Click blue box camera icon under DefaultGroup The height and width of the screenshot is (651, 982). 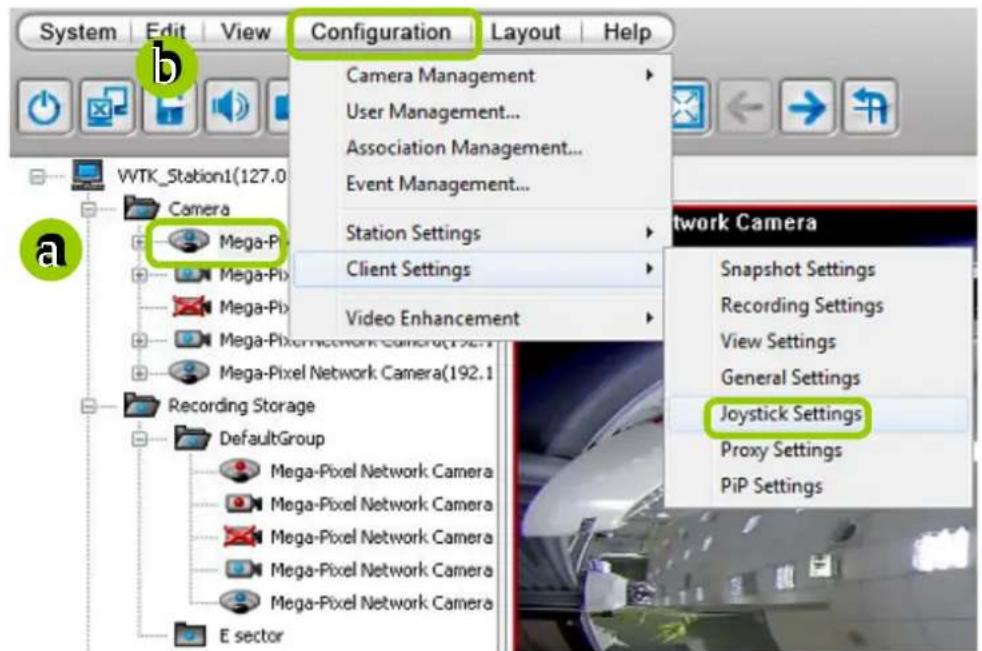(244, 569)
